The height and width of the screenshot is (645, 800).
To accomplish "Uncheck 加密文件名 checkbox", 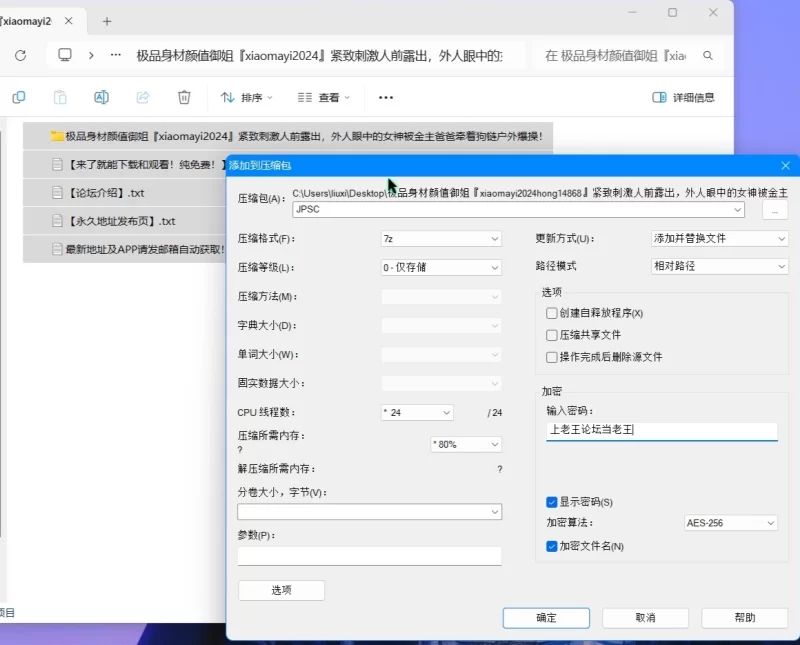I will coord(552,547).
